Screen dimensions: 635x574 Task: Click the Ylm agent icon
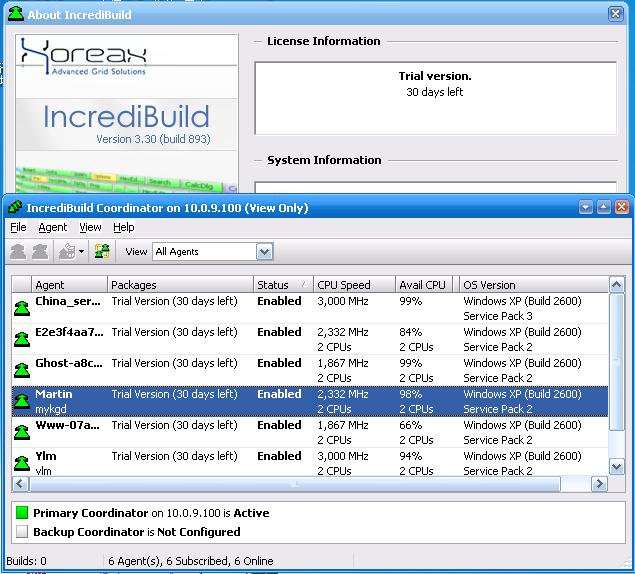tap(22, 463)
